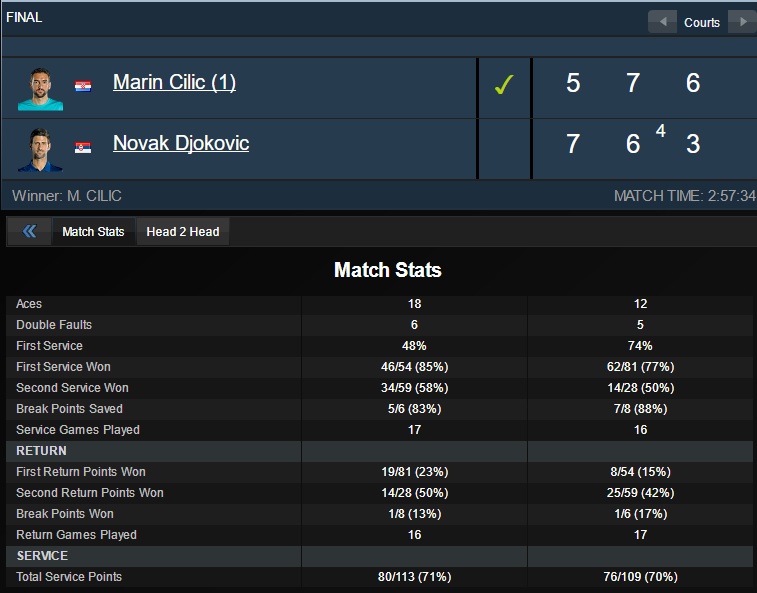Click Djokovic's second set tiebreak score

tap(661, 131)
